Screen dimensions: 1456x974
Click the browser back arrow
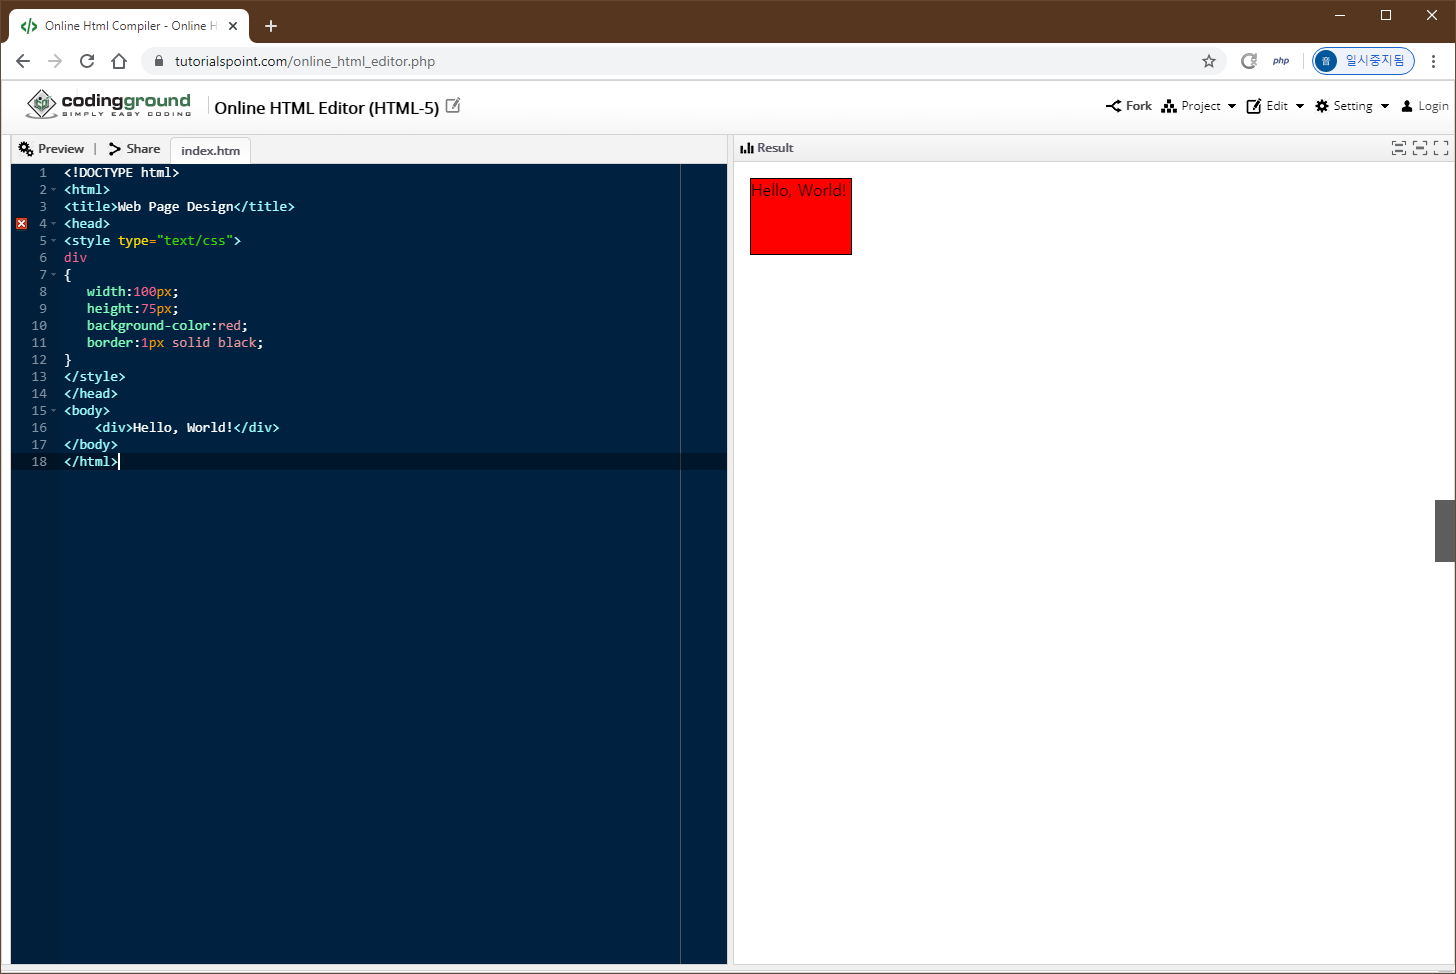coord(23,61)
